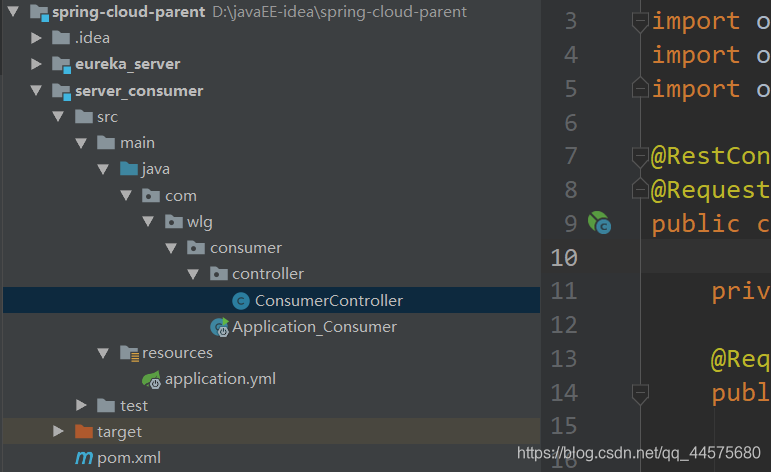Image resolution: width=771 pixels, height=472 pixels.
Task: Expand the test folder
Action: 82,405
